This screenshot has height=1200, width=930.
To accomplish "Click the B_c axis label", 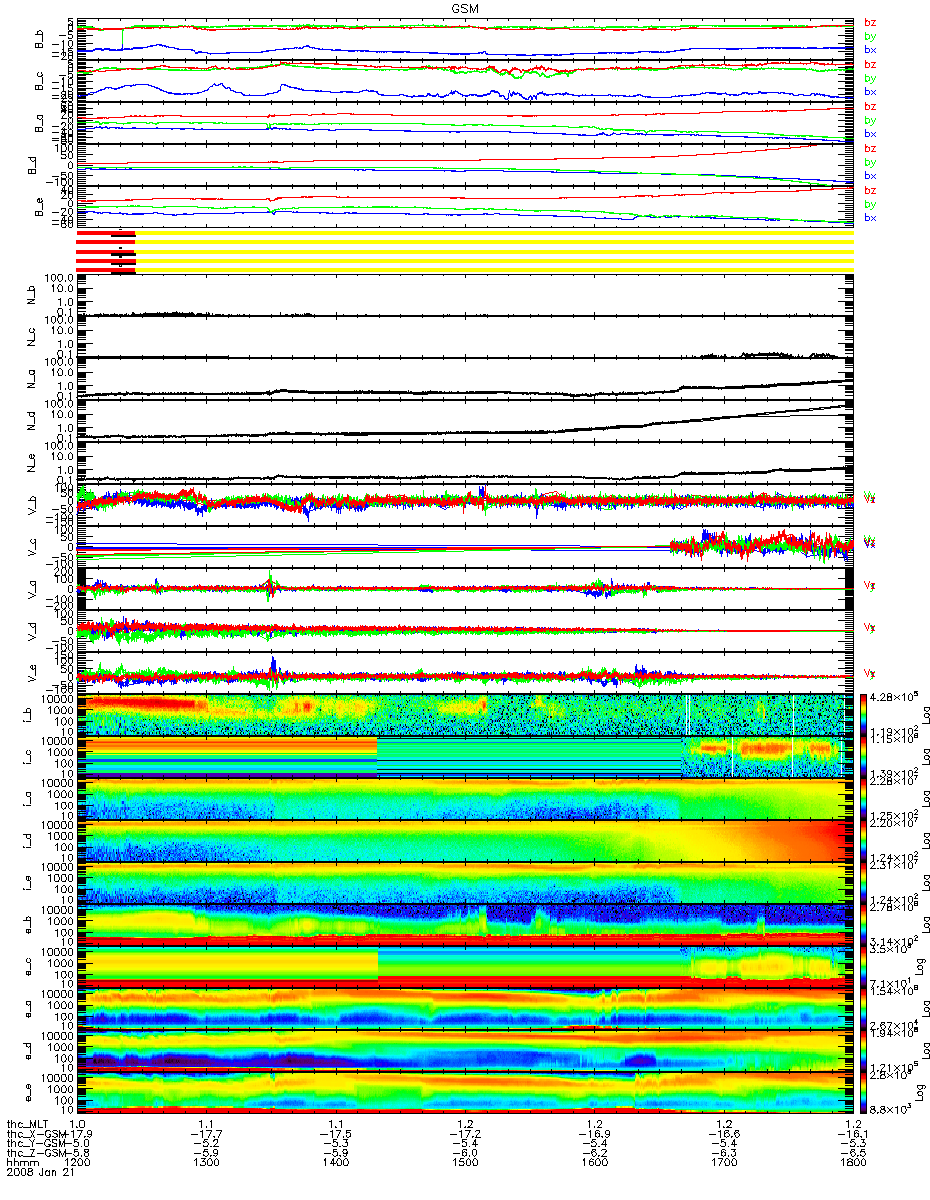I will click(x=41, y=81).
